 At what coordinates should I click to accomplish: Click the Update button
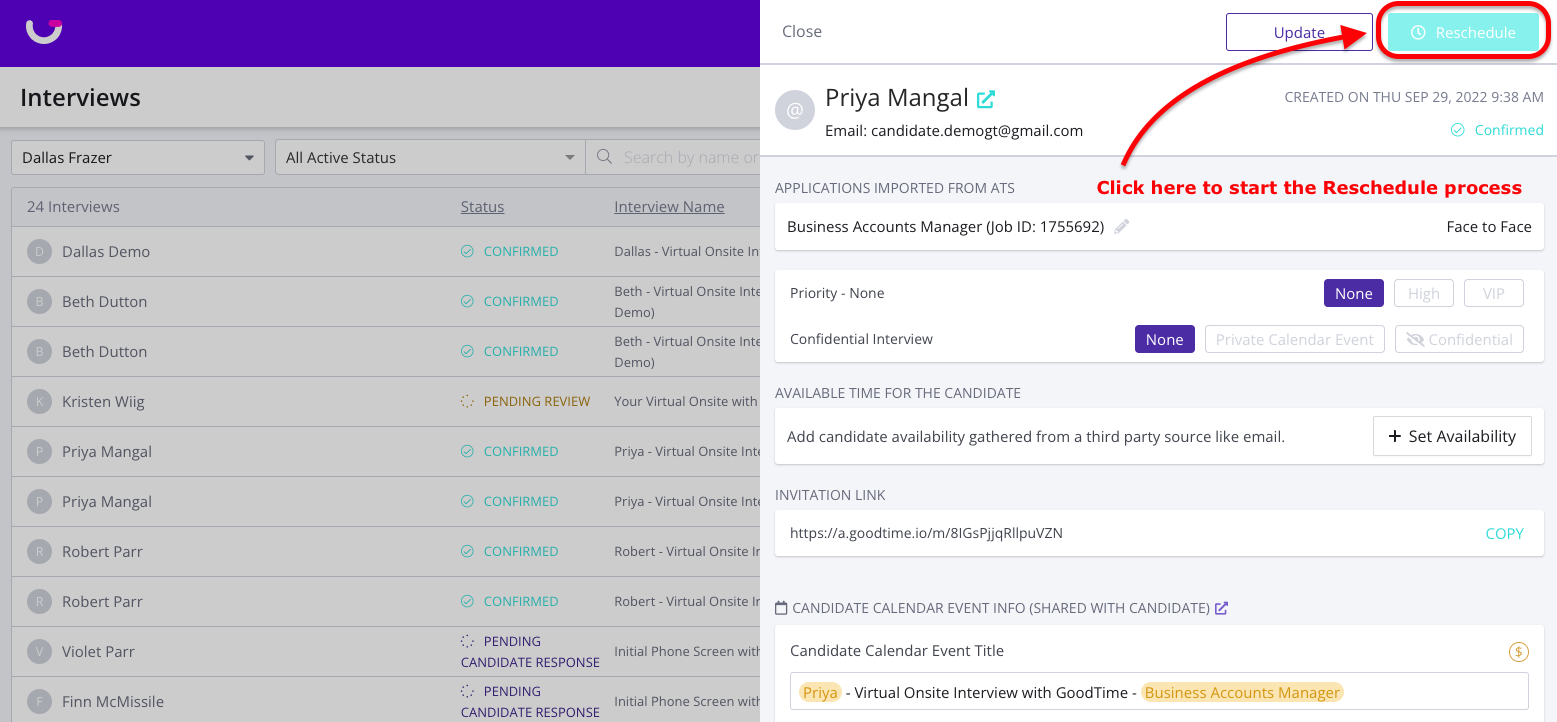(x=1299, y=32)
